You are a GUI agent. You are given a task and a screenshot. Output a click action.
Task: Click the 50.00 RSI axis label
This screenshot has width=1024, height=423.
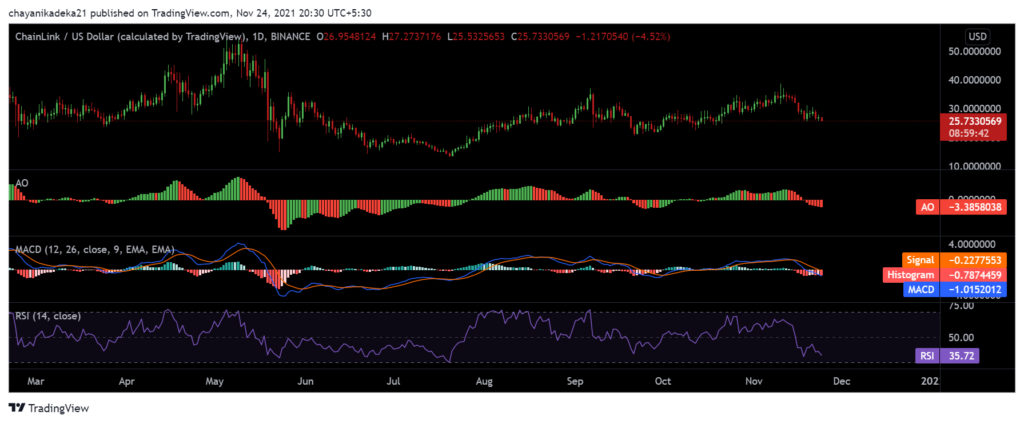[x=962, y=337]
